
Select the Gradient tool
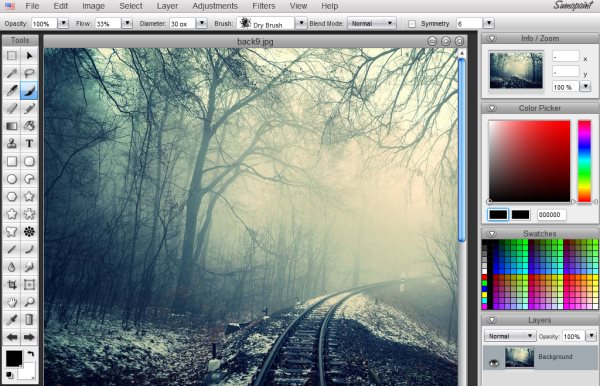point(12,126)
